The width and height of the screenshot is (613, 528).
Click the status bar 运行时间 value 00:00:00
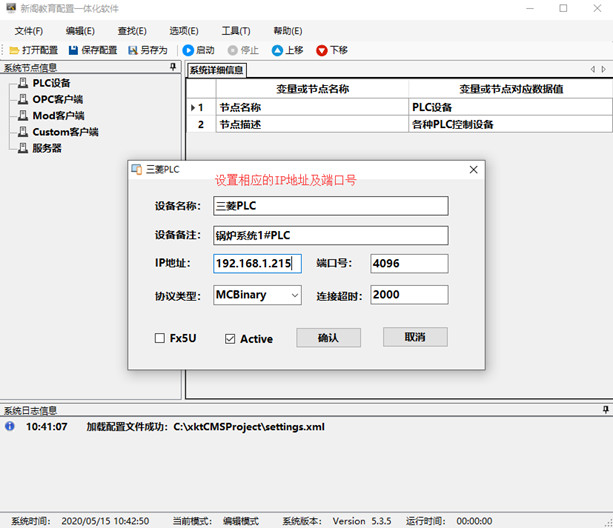tap(474, 521)
